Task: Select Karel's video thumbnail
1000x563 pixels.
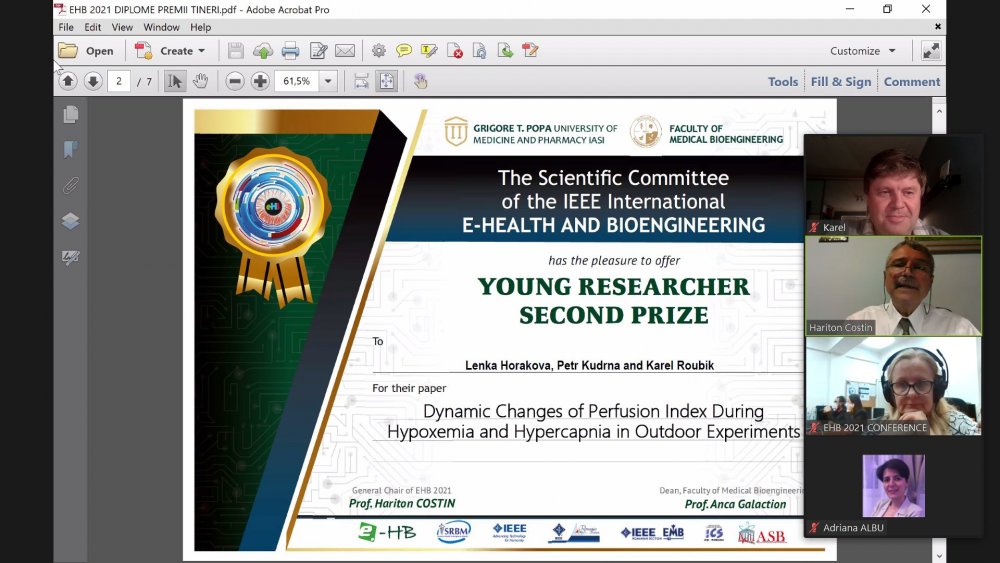Action: 893,185
